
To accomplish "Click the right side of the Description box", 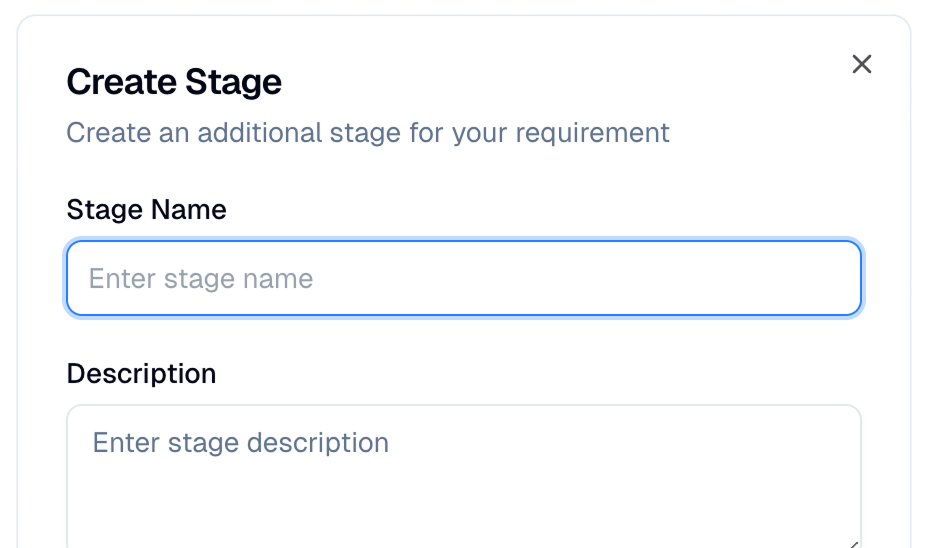I will pyautogui.click(x=799, y=477).
